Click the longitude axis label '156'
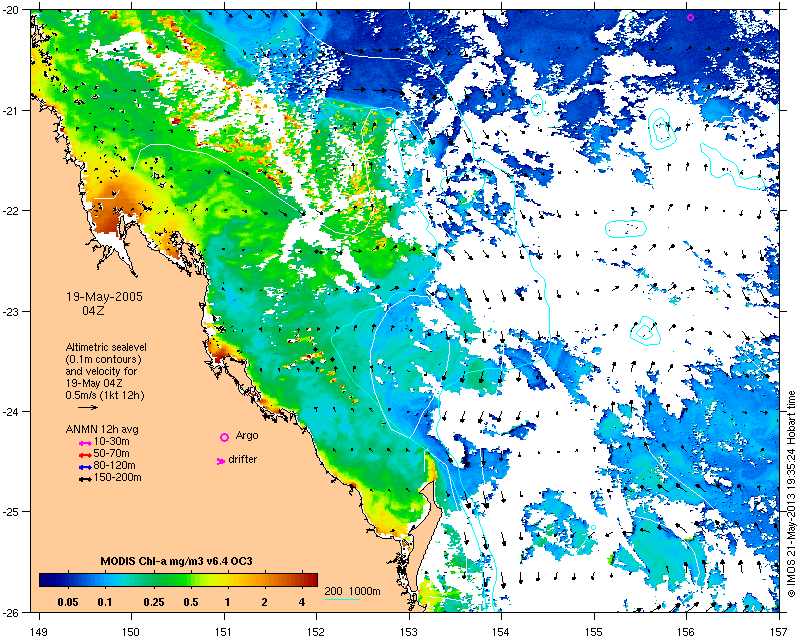This screenshot has height=640, width=800. pos(687,632)
